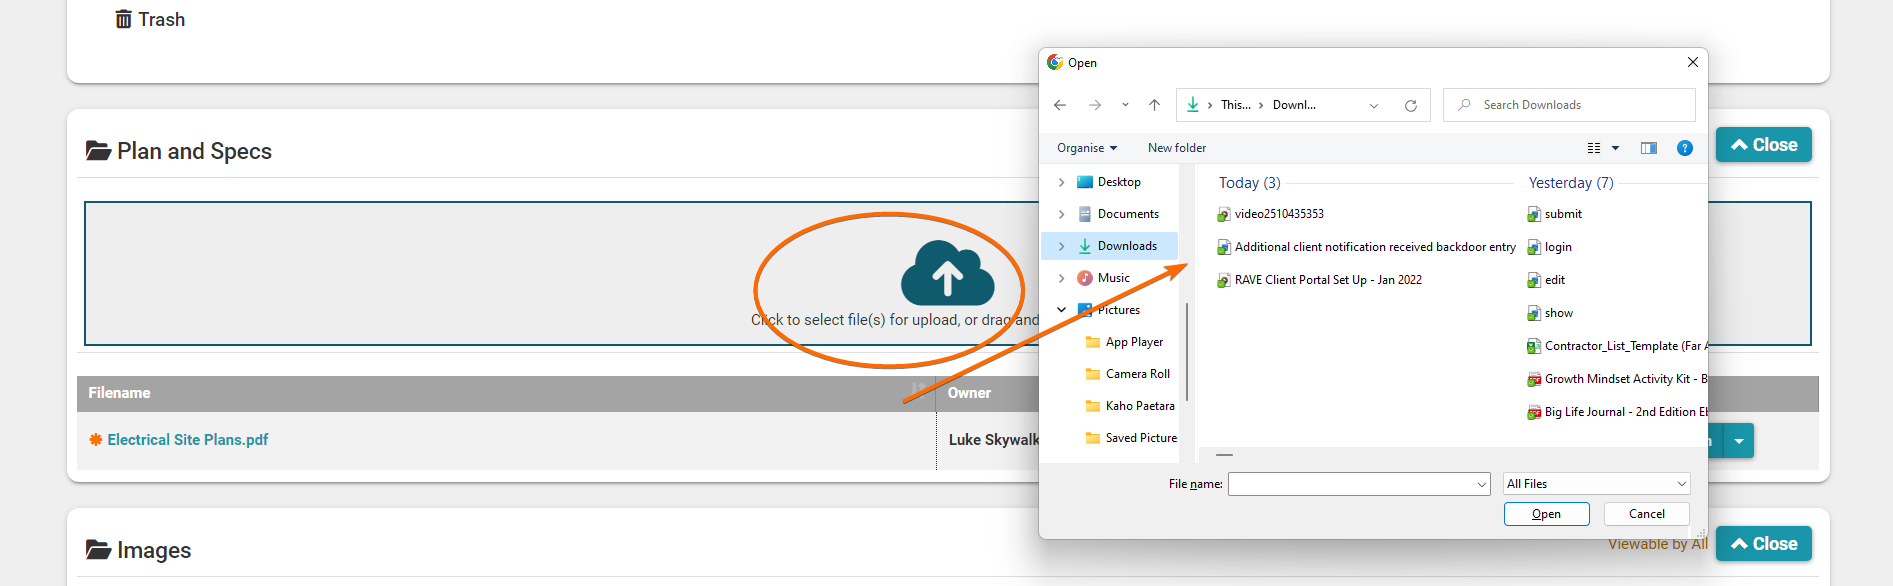The image size is (1893, 586).
Task: Click the Search Downloads field
Action: click(1569, 105)
